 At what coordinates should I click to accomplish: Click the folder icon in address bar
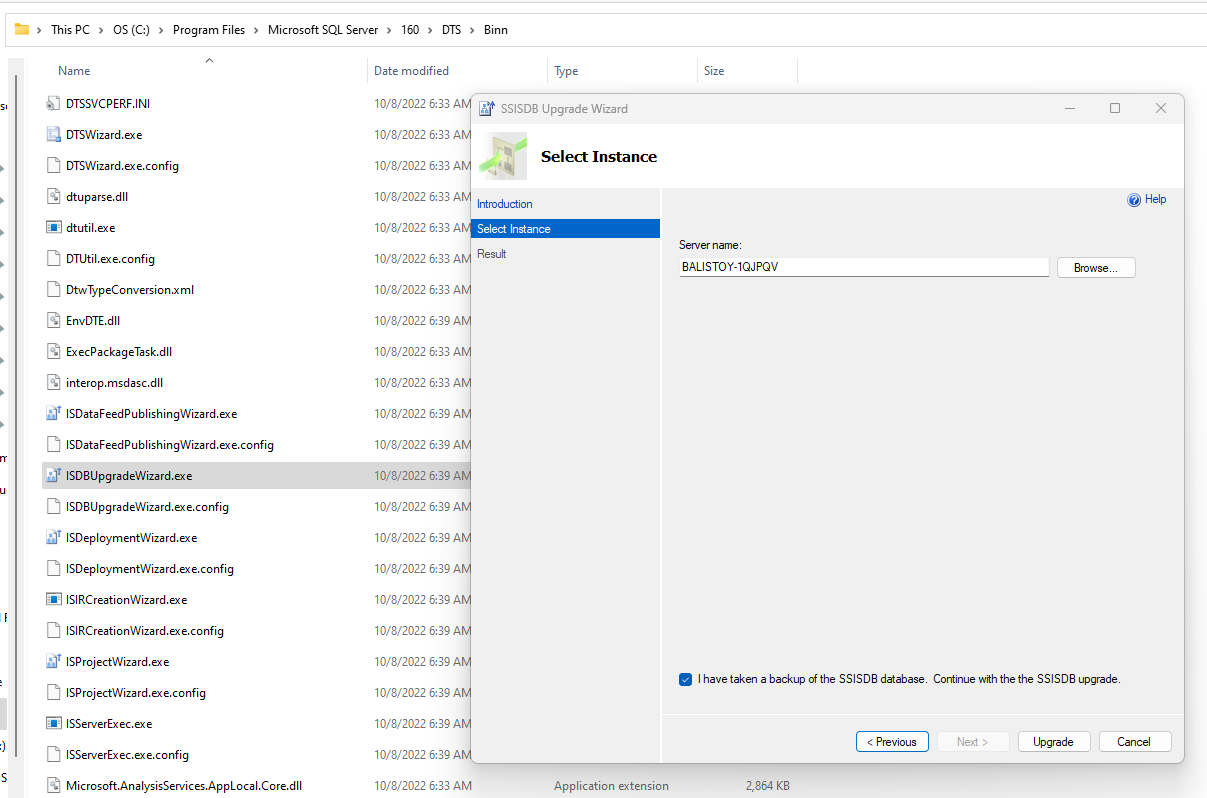pyautogui.click(x=21, y=29)
